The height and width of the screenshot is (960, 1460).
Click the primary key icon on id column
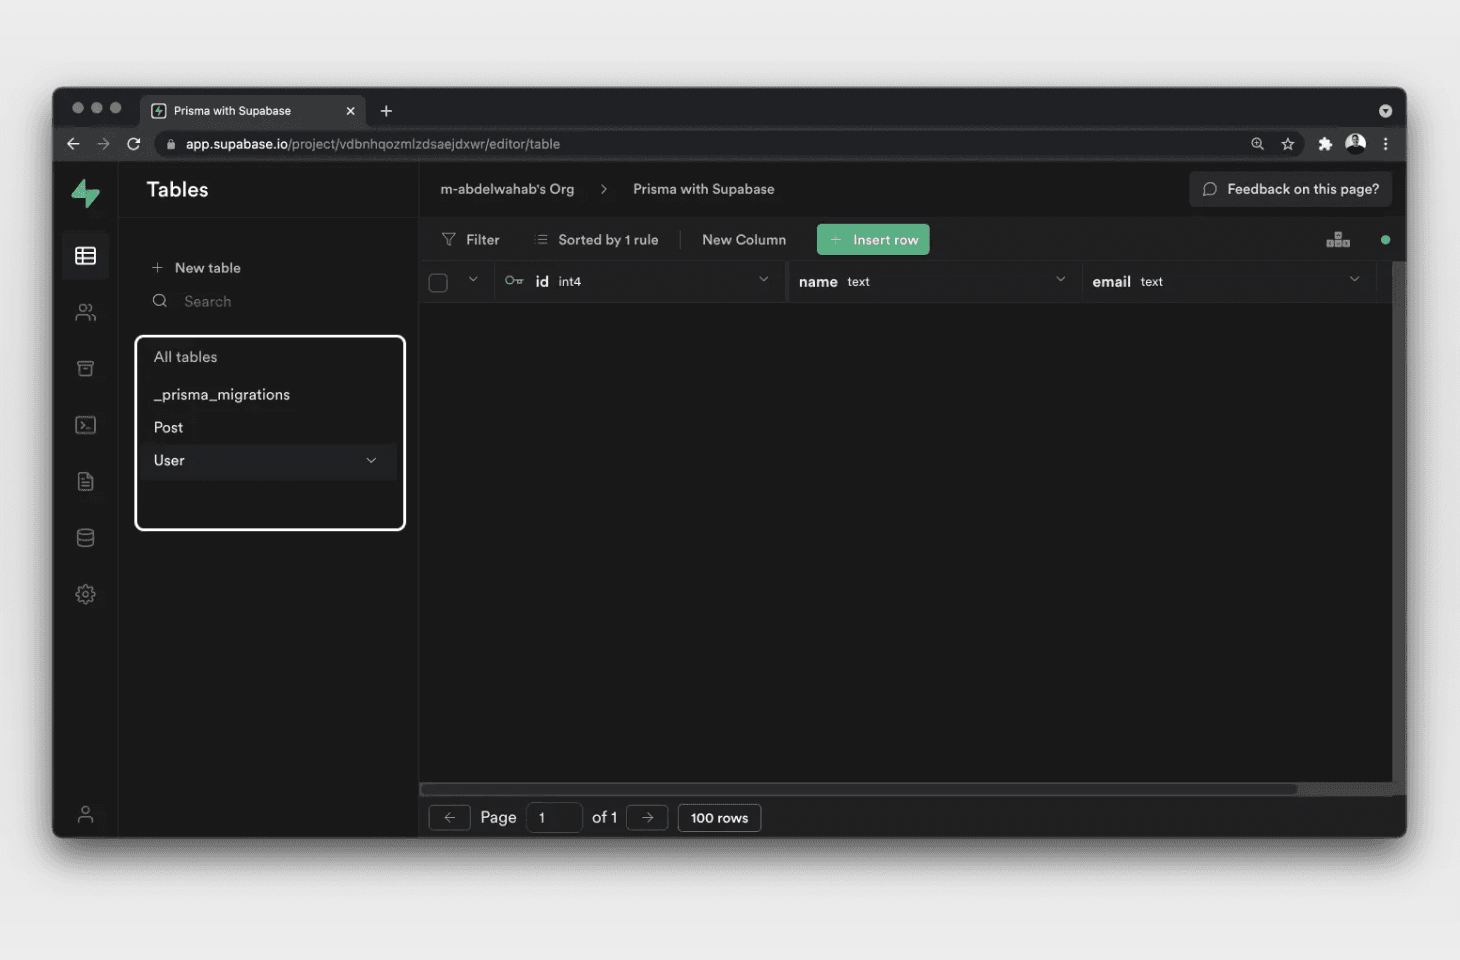point(514,281)
